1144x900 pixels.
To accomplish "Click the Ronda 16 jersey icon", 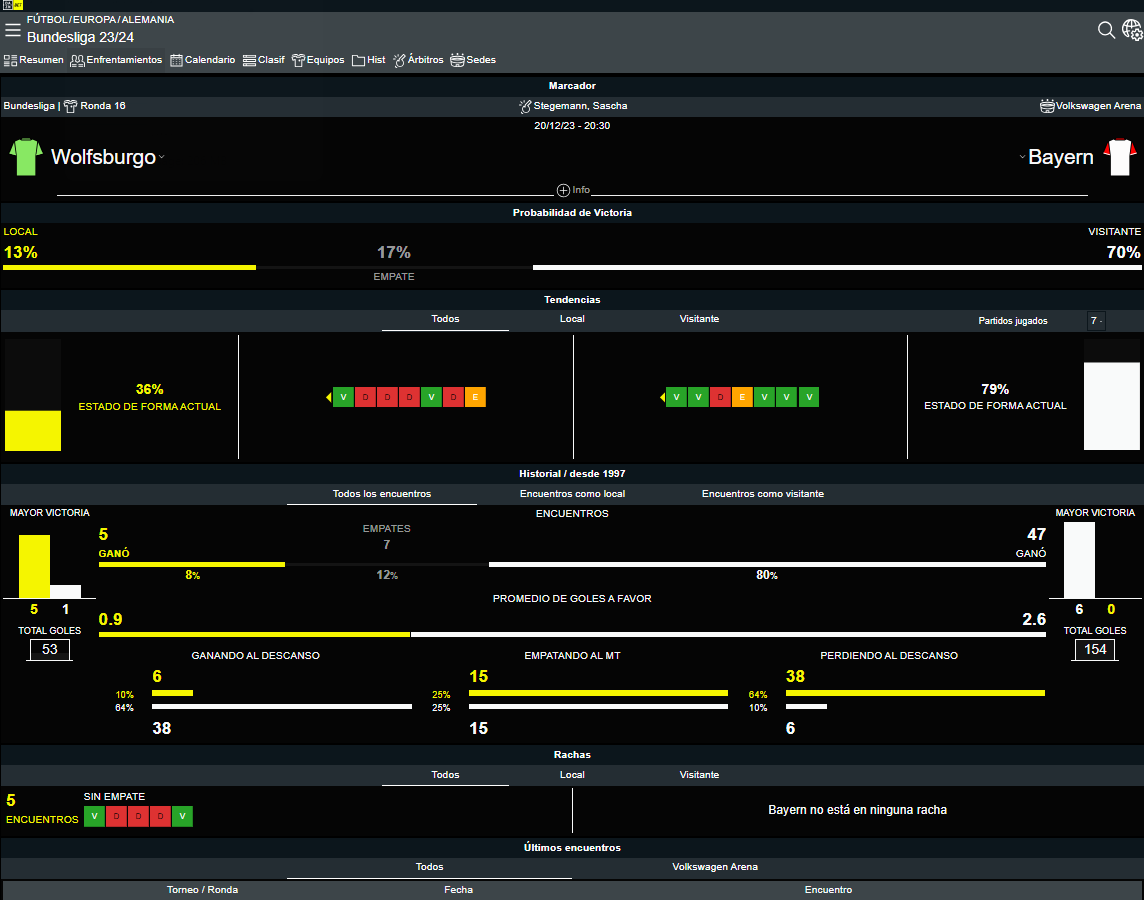I will [71, 106].
